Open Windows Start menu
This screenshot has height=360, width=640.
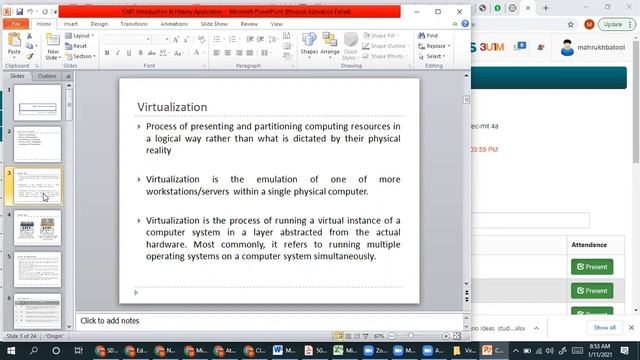click(11, 351)
